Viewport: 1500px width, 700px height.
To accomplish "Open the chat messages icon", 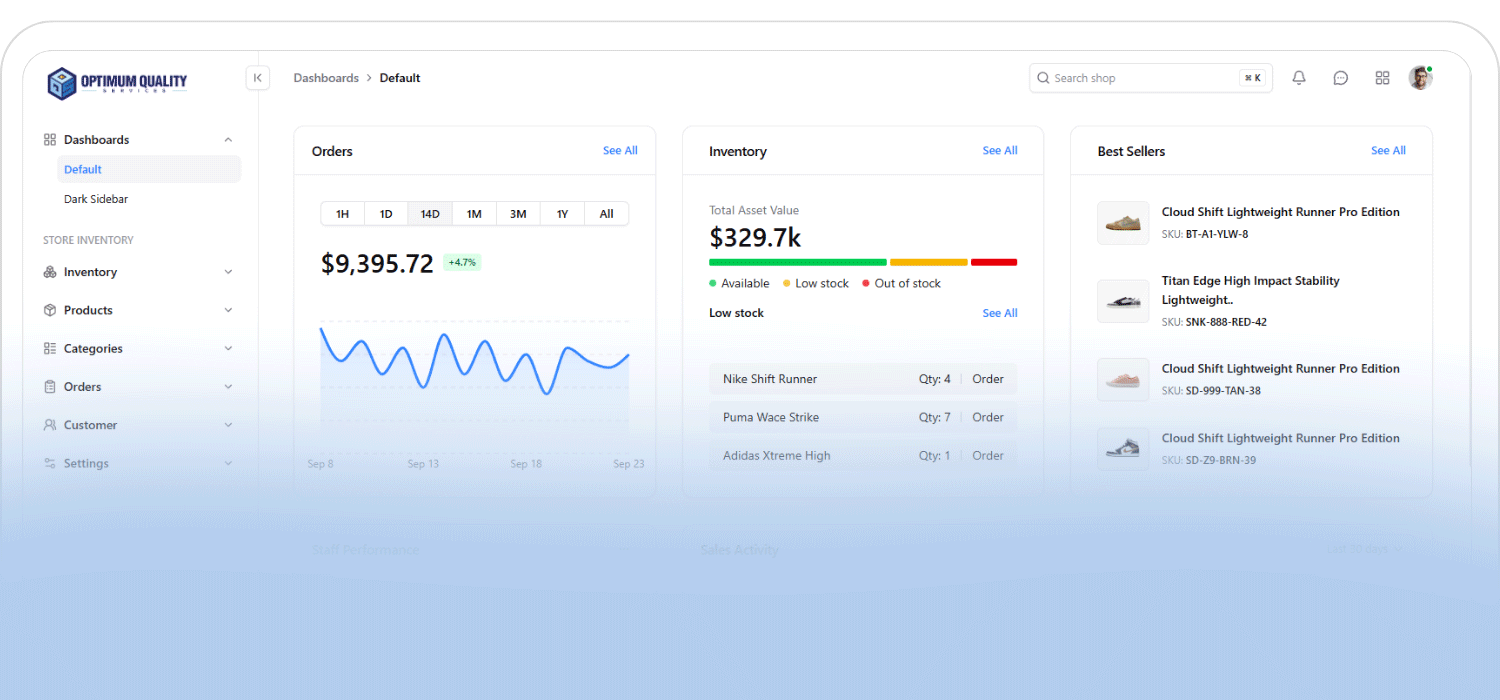I will tap(1341, 78).
